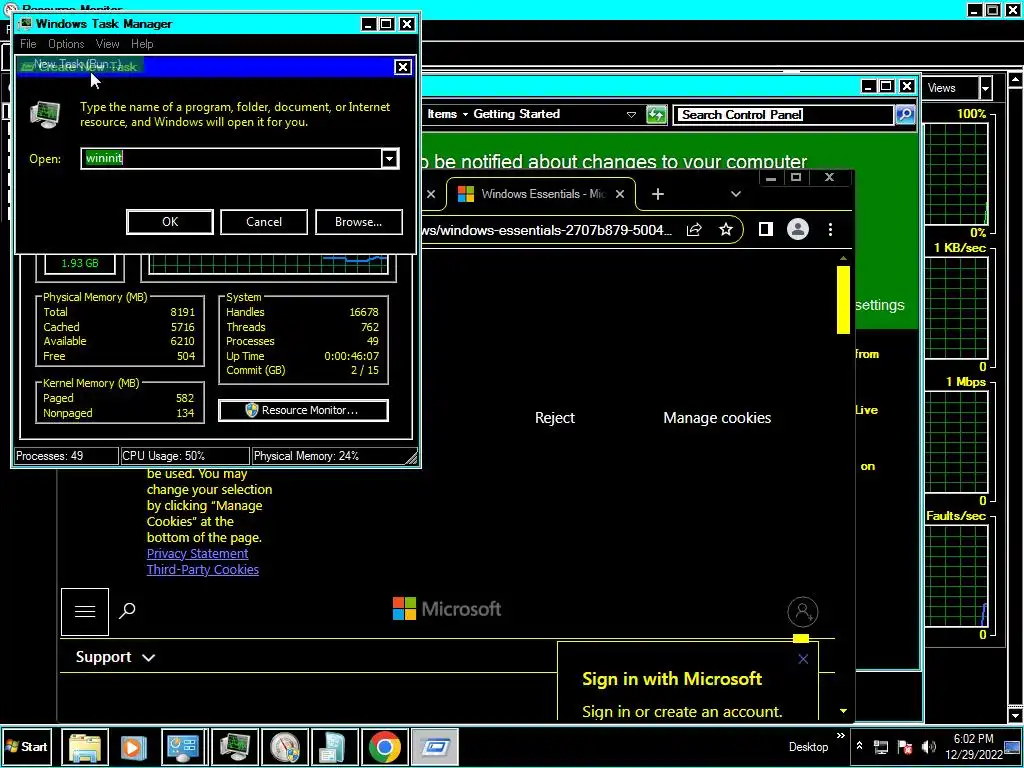1024x768 pixels.
Task: Click the Microsoft logo
Action: pos(447,609)
